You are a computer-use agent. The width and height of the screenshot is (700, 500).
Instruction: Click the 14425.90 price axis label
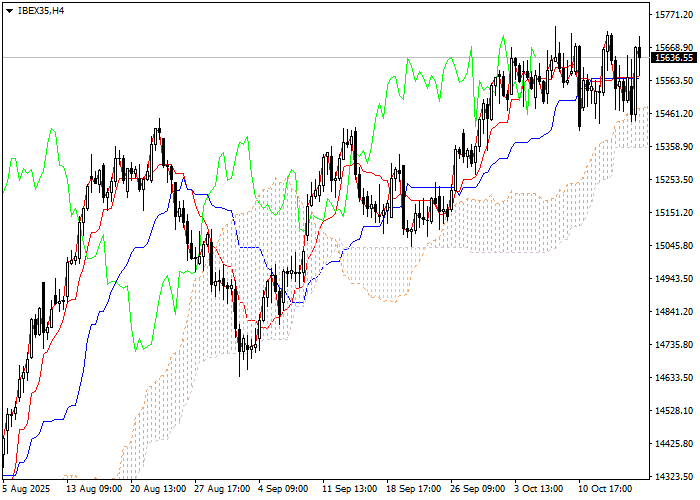coord(673,444)
